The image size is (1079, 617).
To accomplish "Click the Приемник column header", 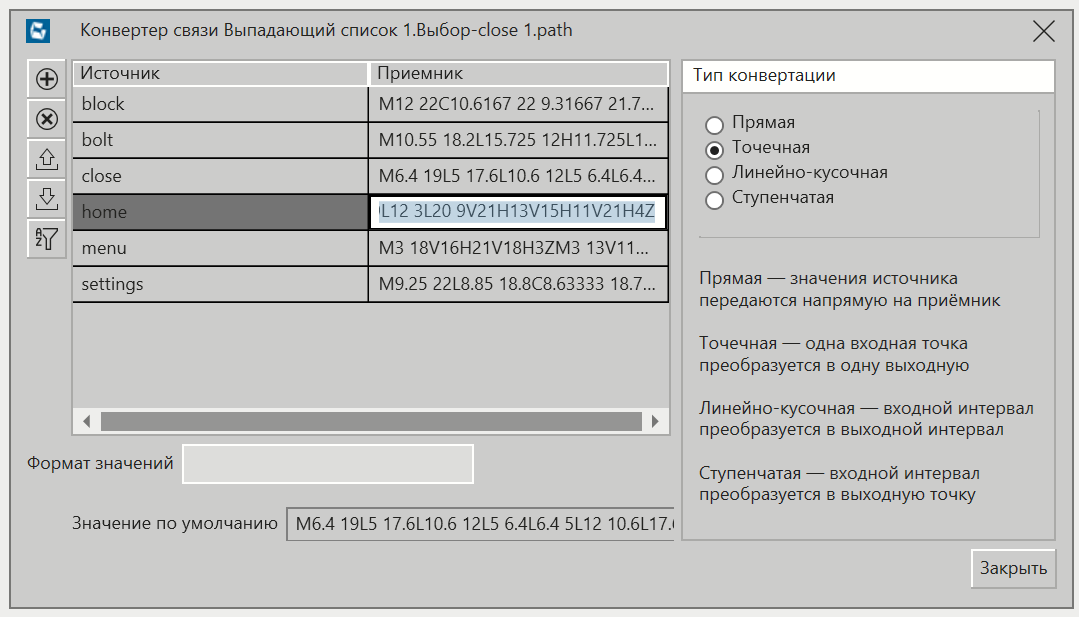I will coord(518,74).
